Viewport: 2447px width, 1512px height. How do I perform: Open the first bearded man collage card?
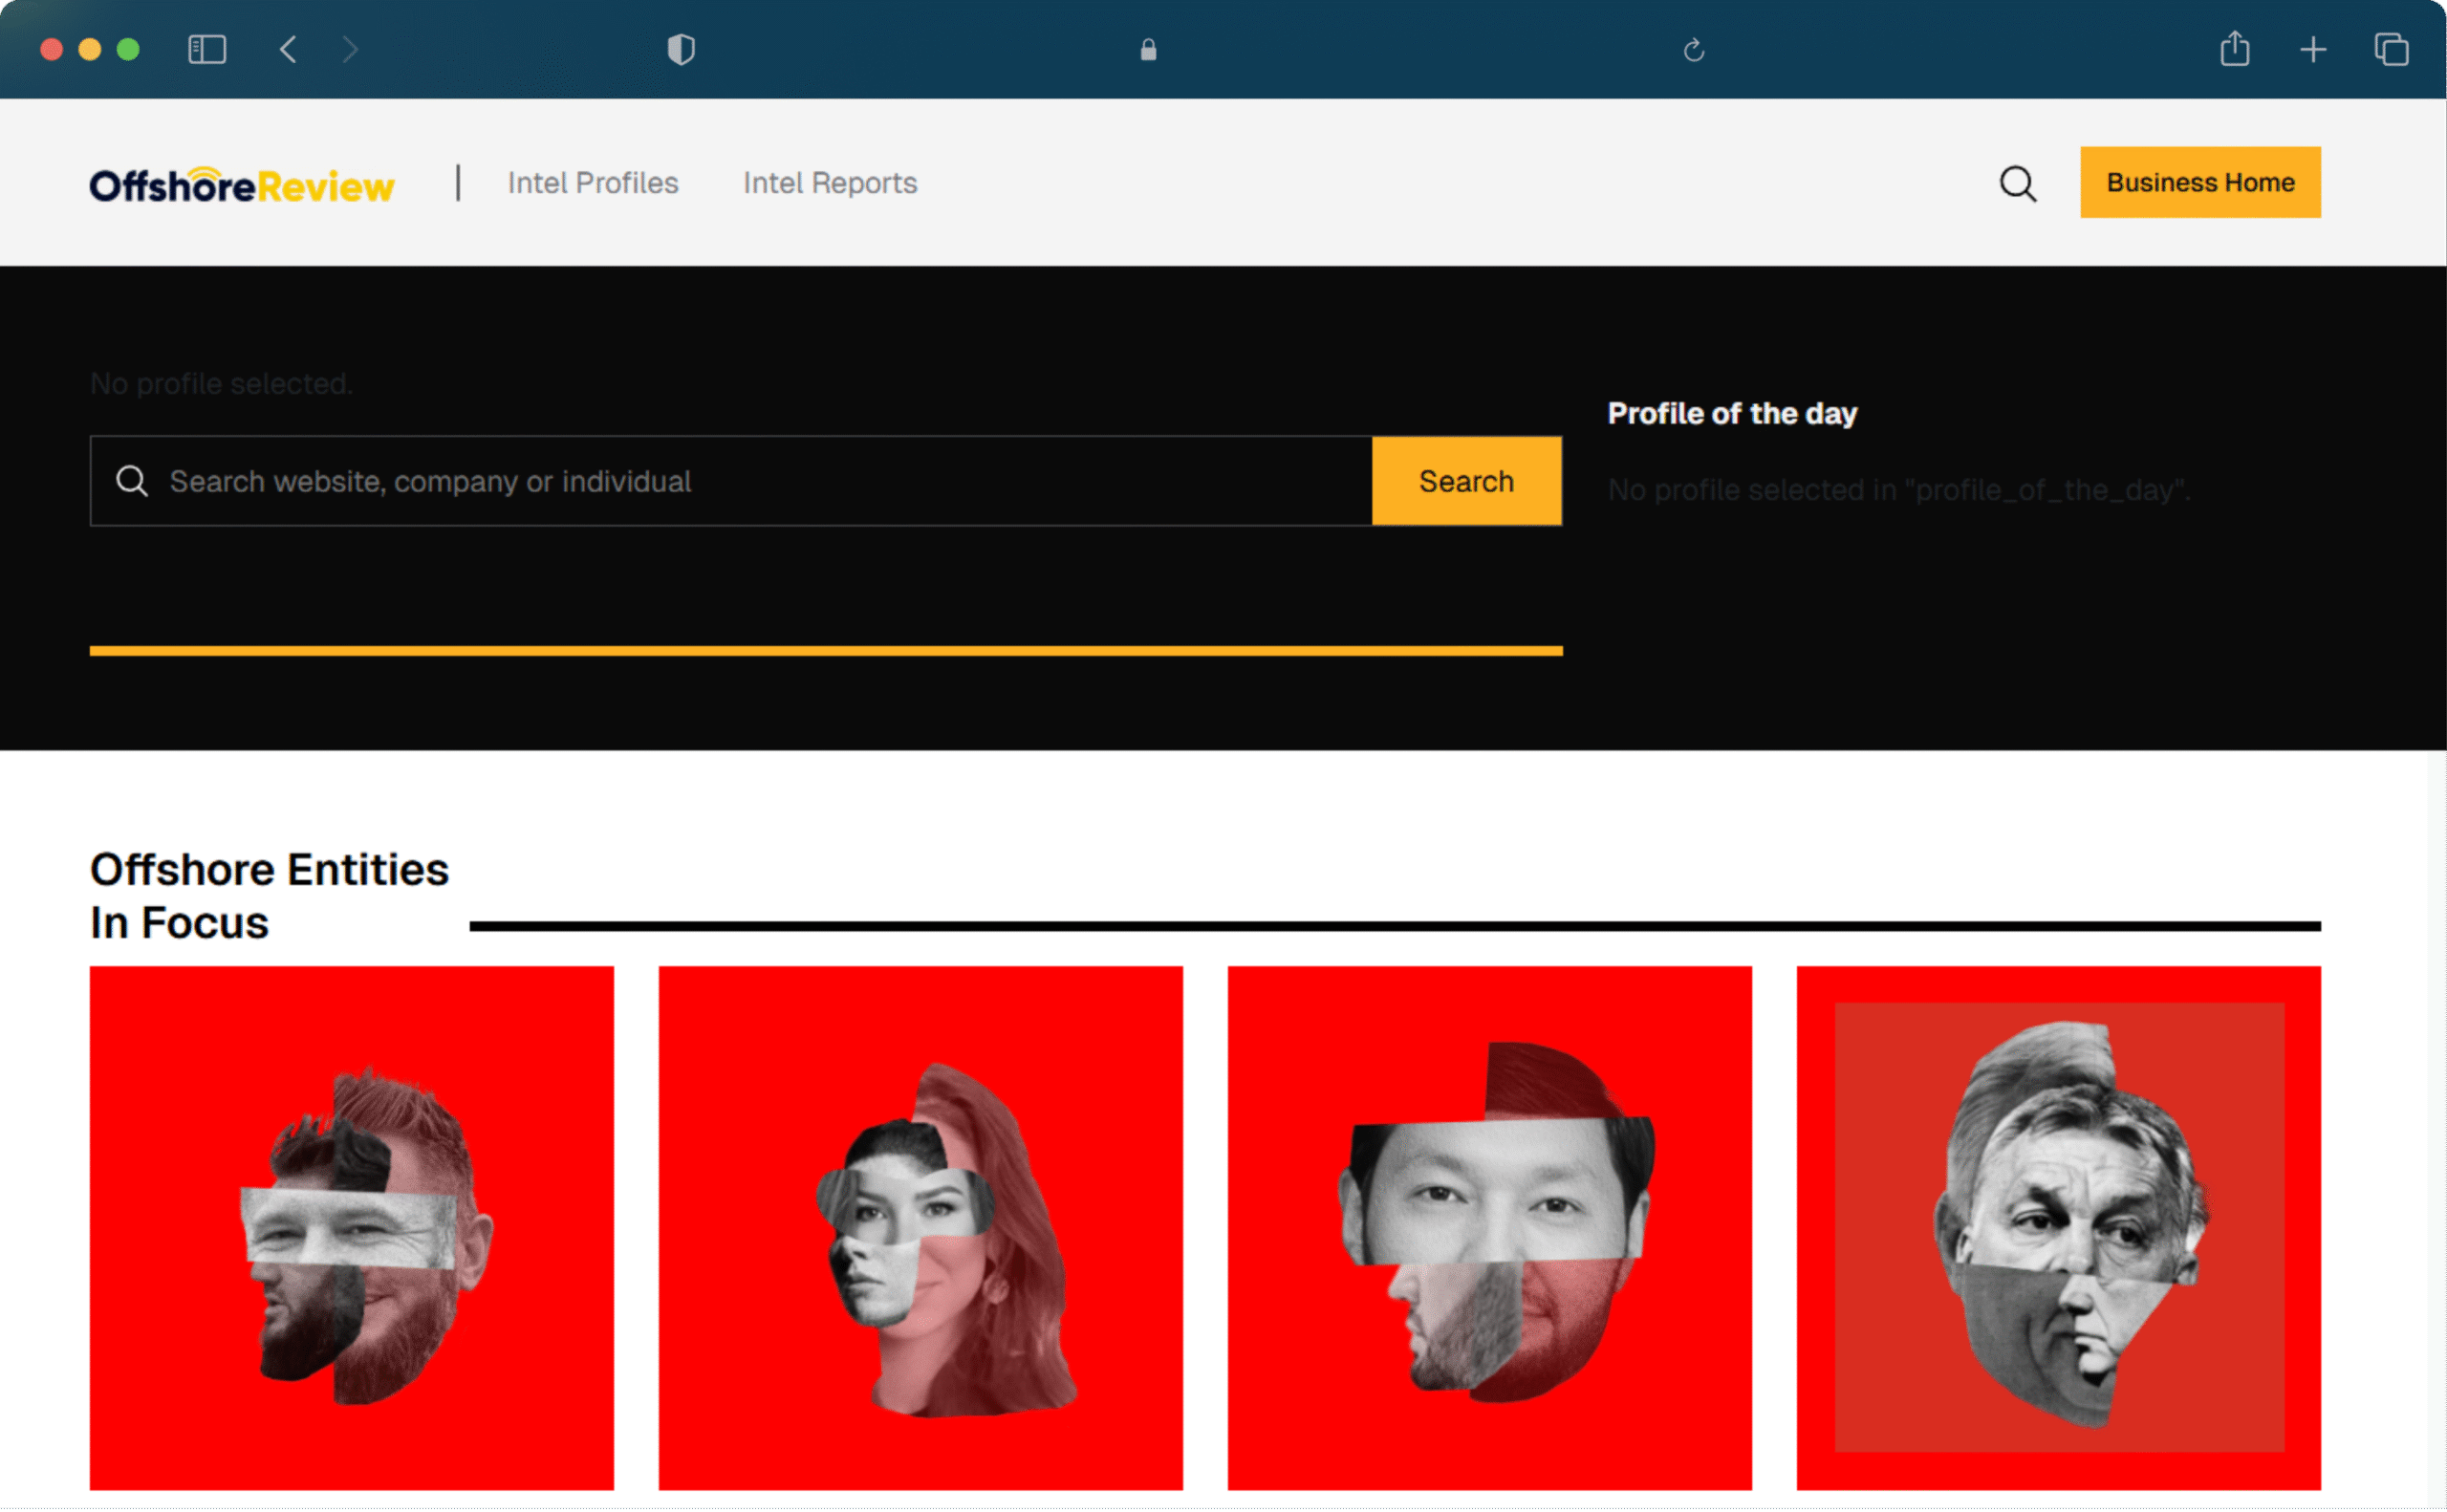point(352,1227)
